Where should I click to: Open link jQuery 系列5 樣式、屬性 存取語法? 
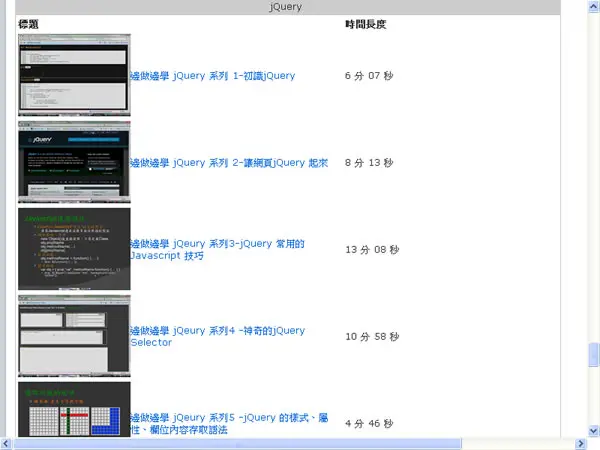(229, 423)
